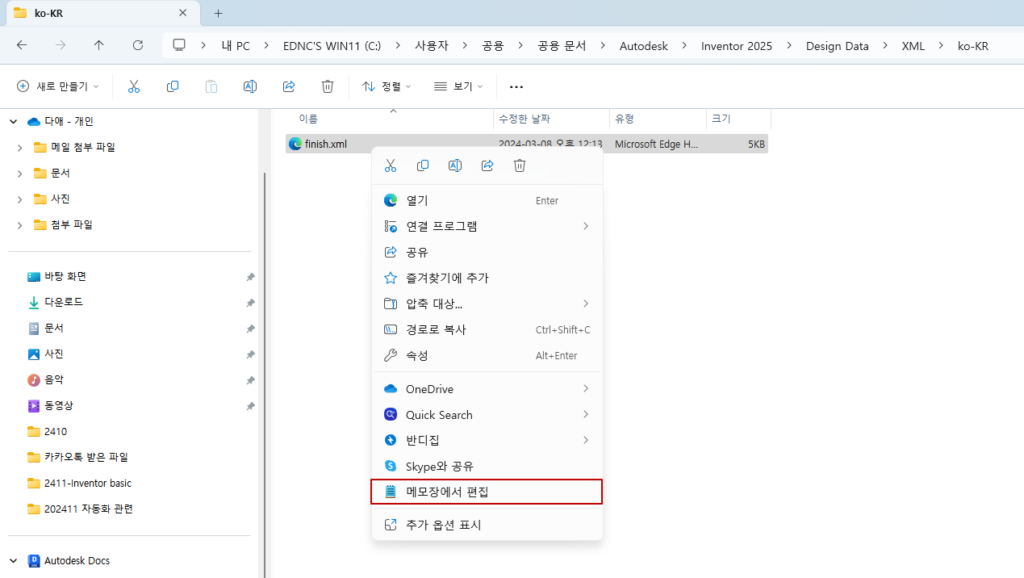This screenshot has width=1024, height=578.
Task: Refresh the current folder view
Action: [x=138, y=45]
